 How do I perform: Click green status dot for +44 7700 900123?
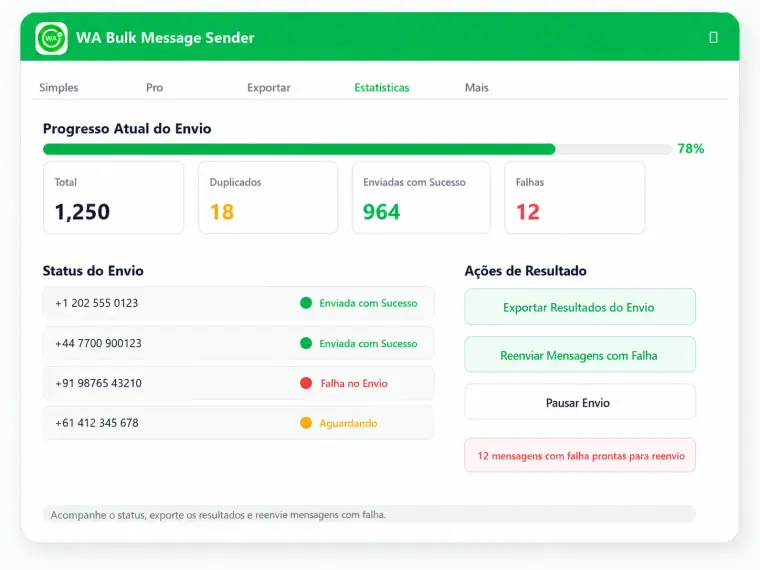[306, 343]
